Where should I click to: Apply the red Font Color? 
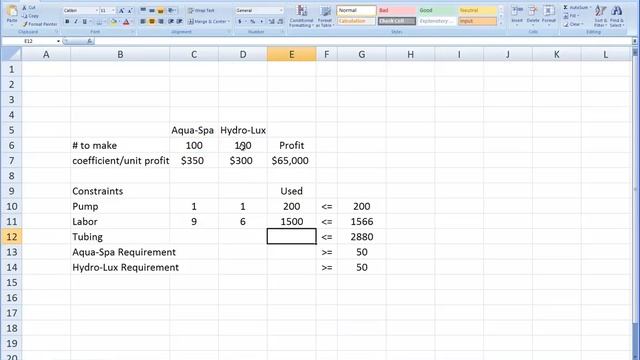click(x=126, y=22)
